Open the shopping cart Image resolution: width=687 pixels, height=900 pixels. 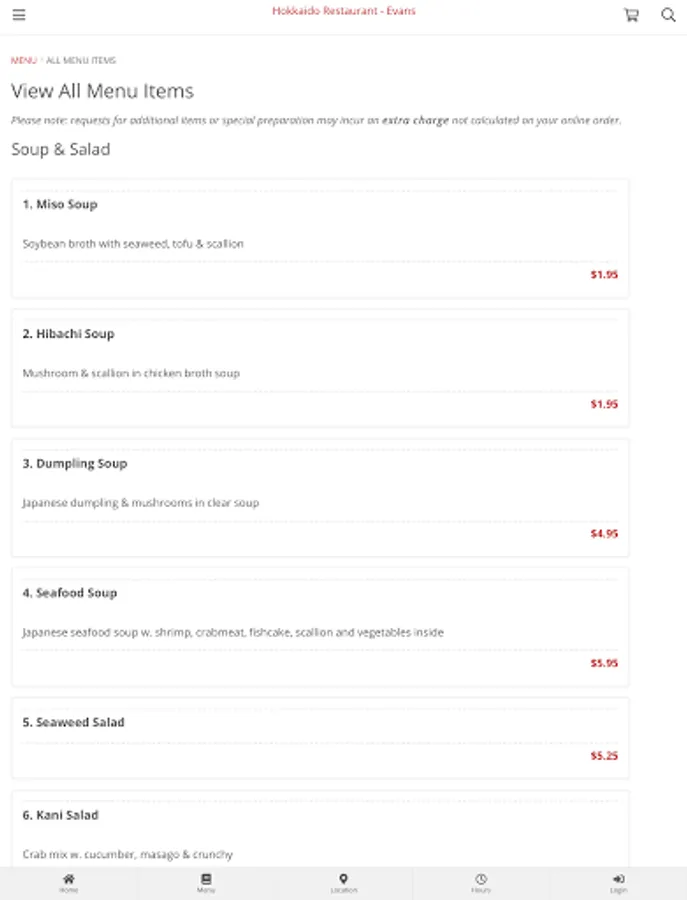point(631,15)
